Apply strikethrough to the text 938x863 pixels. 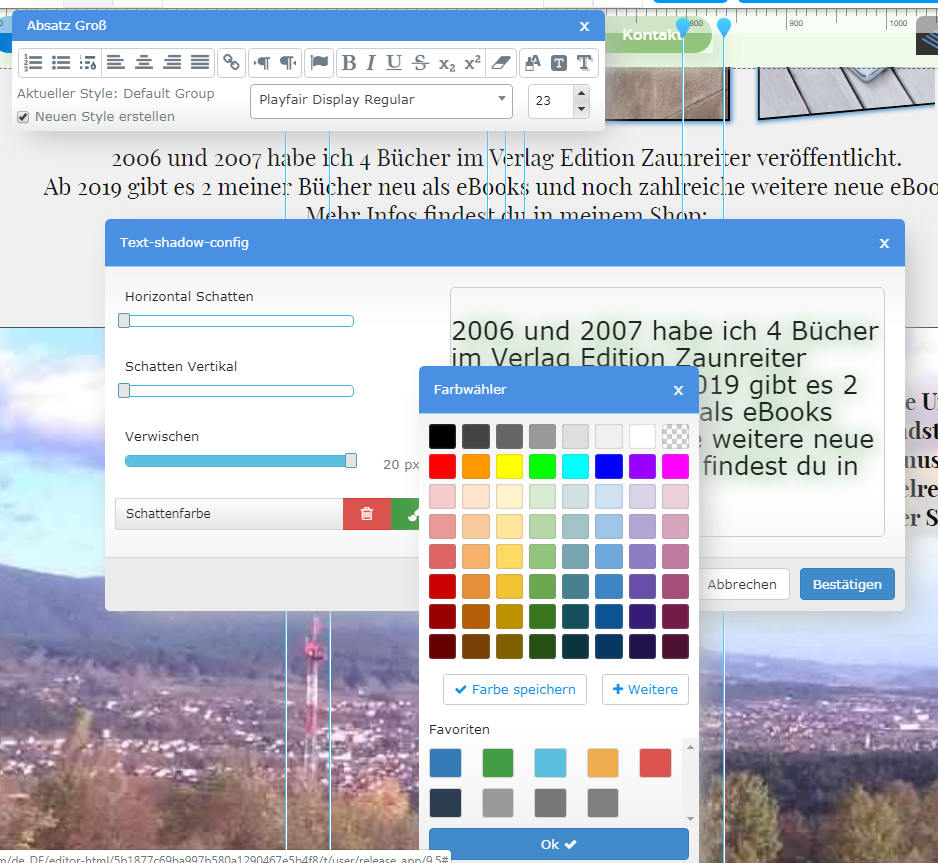click(x=421, y=63)
